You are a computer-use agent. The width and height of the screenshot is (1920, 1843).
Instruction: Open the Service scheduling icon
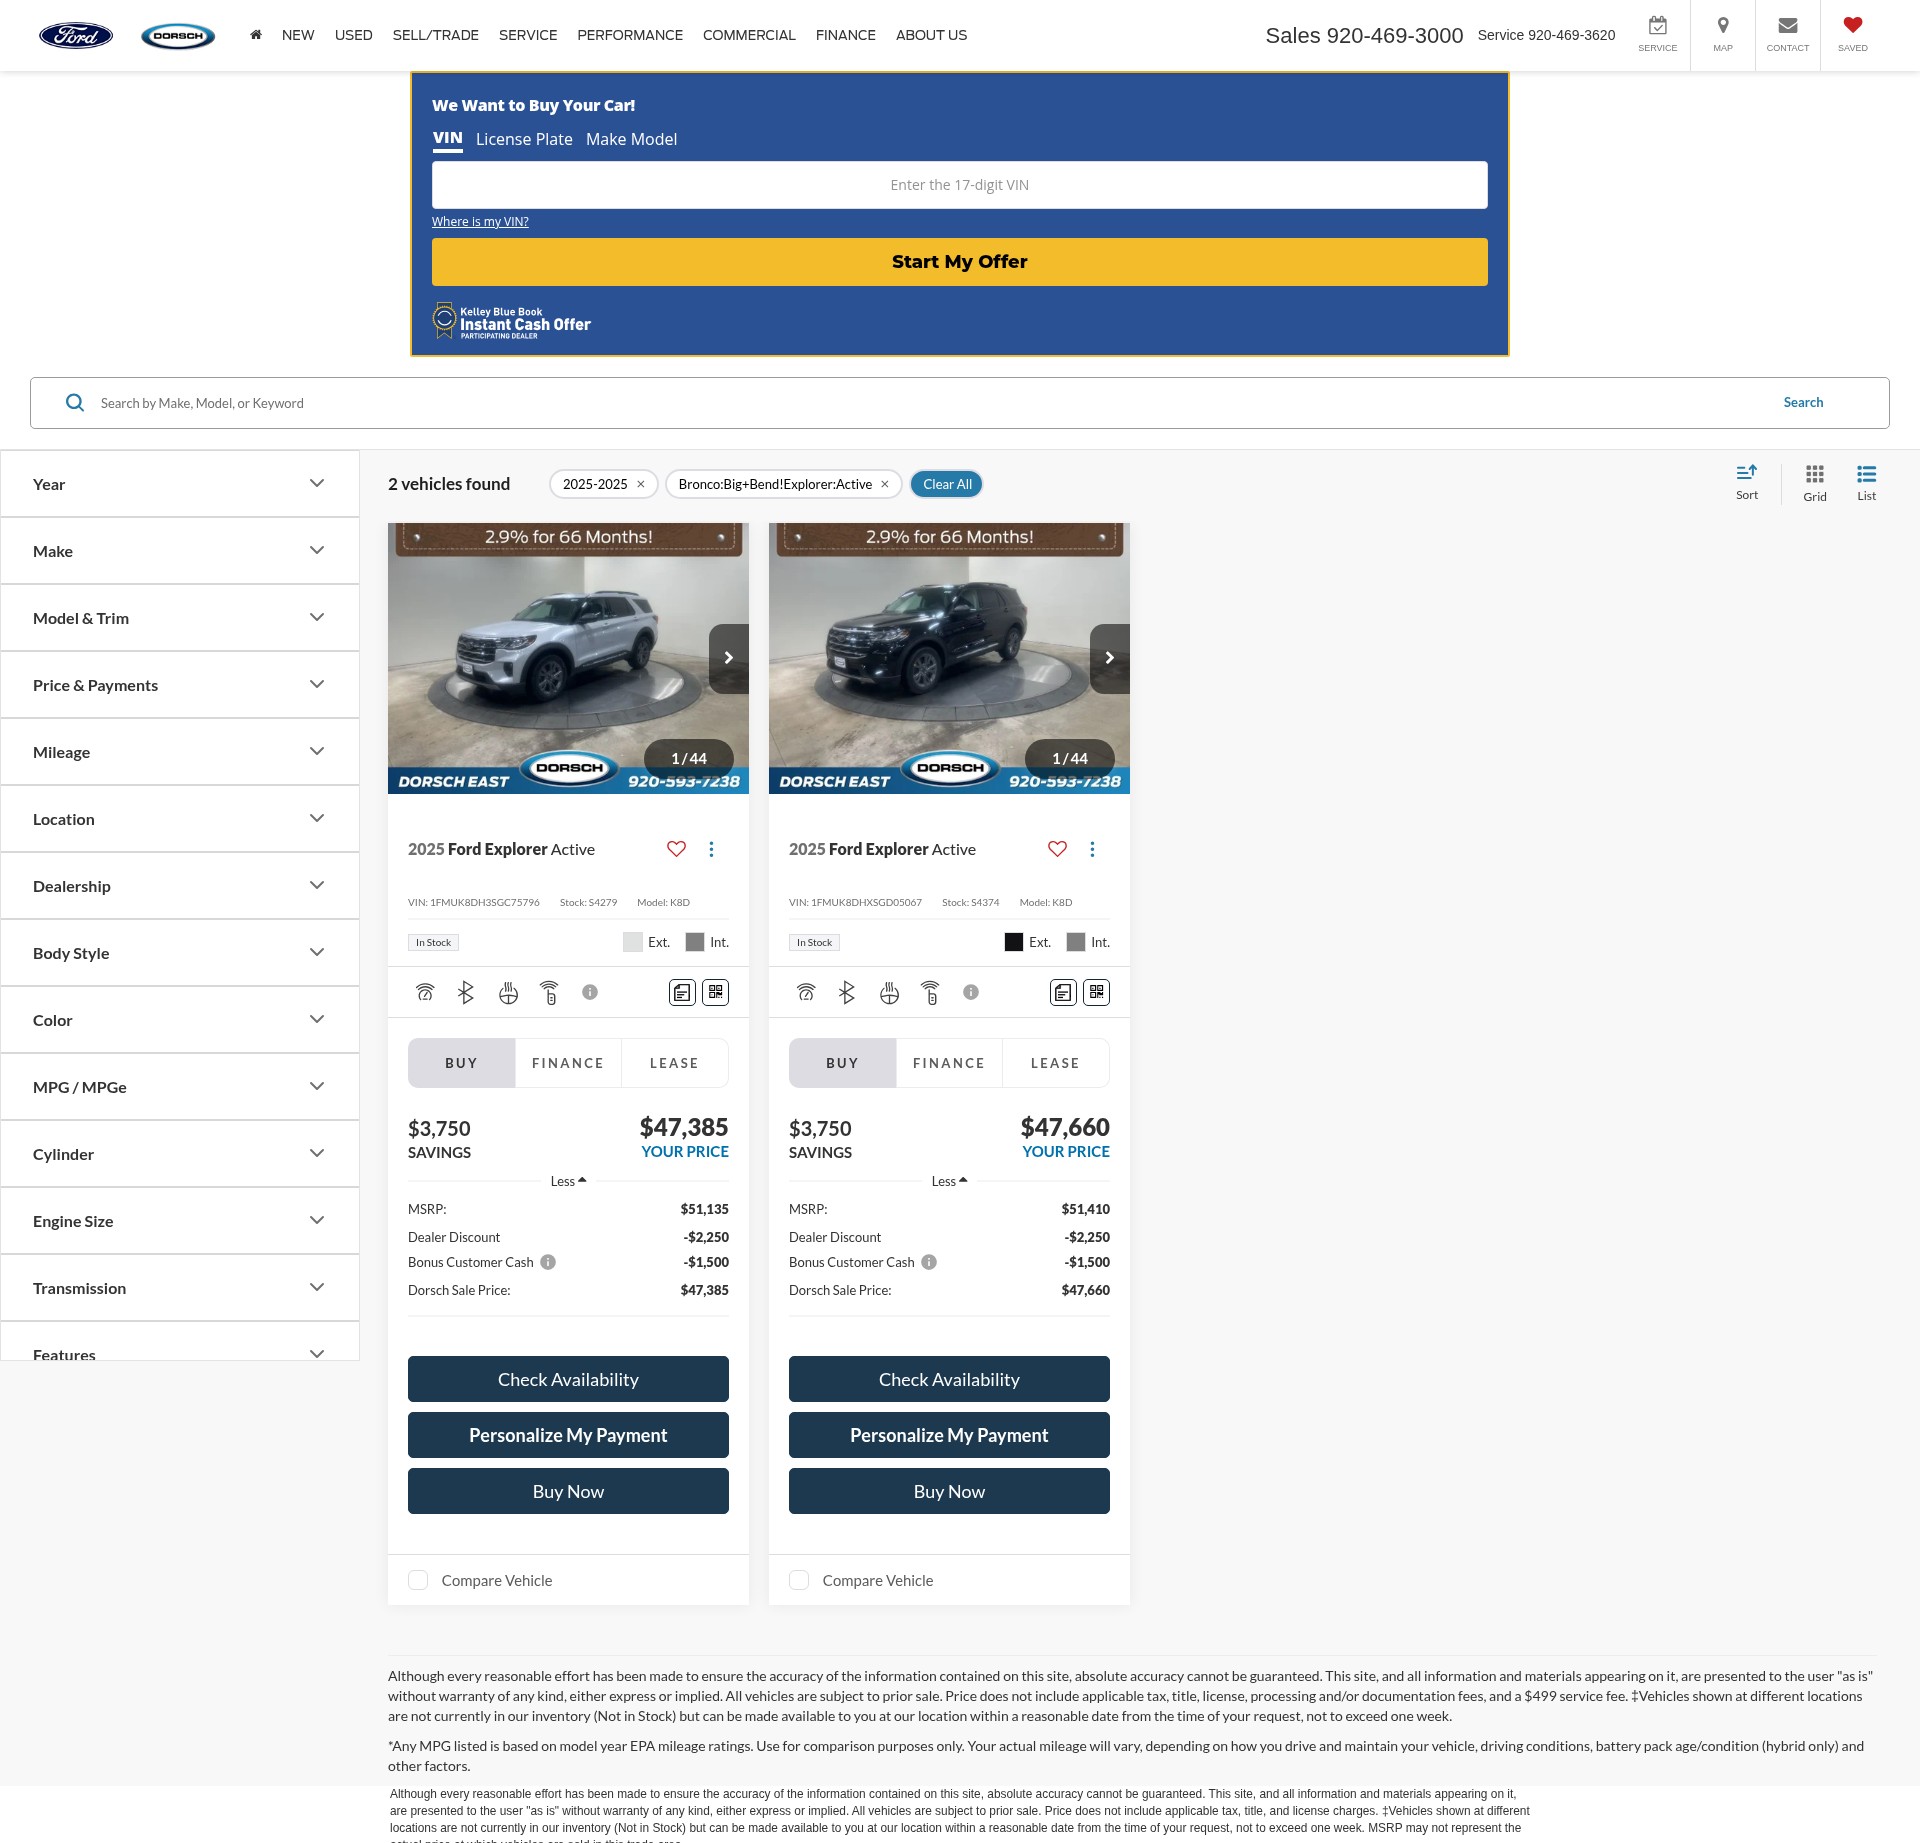[1657, 35]
